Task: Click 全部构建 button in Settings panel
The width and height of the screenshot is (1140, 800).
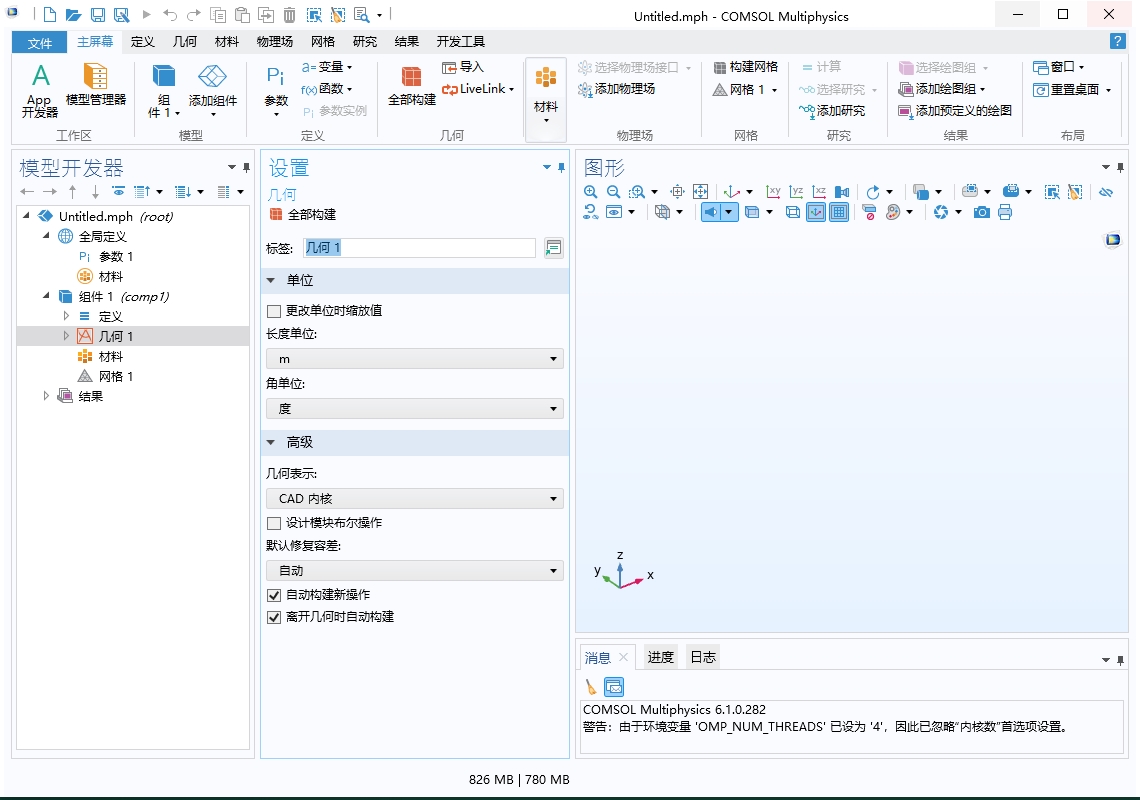Action: 302,215
